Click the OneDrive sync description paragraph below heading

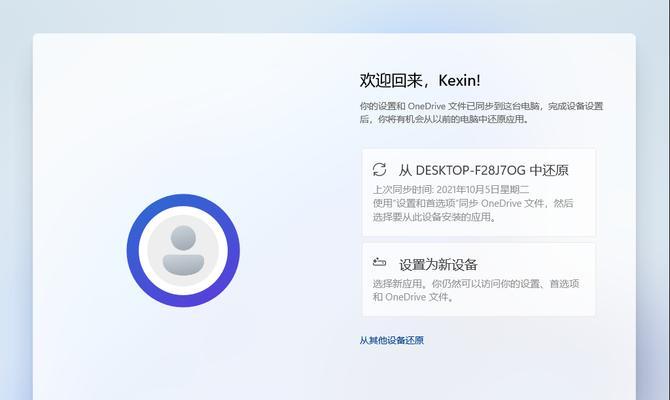tap(481, 112)
